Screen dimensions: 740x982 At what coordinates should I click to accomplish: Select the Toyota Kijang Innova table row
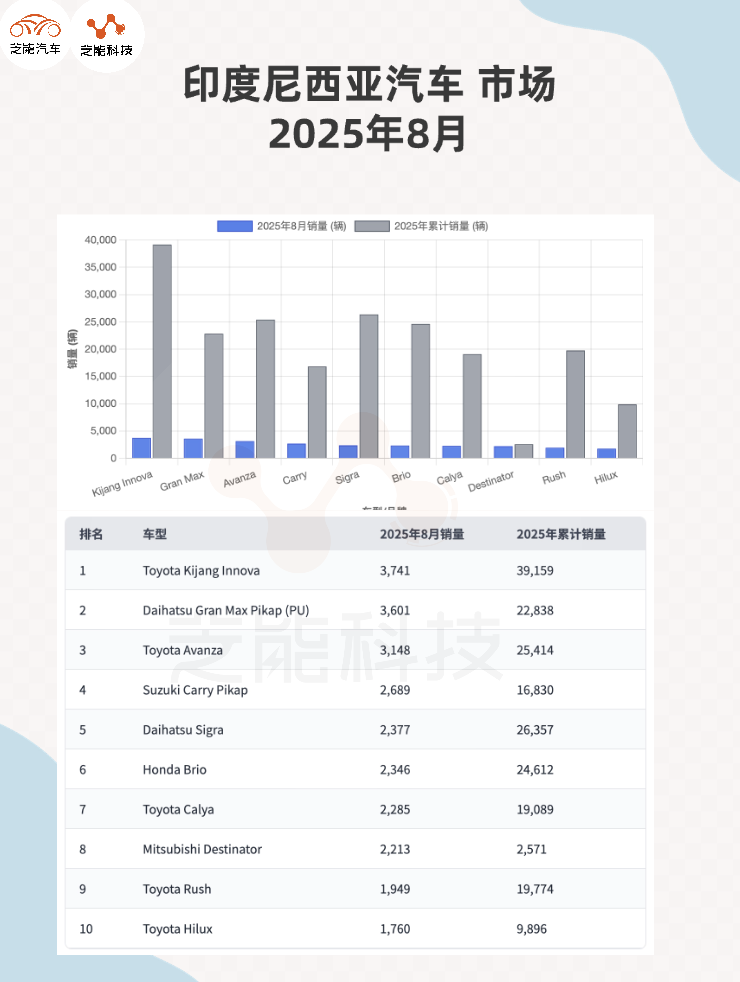[x=201, y=570]
